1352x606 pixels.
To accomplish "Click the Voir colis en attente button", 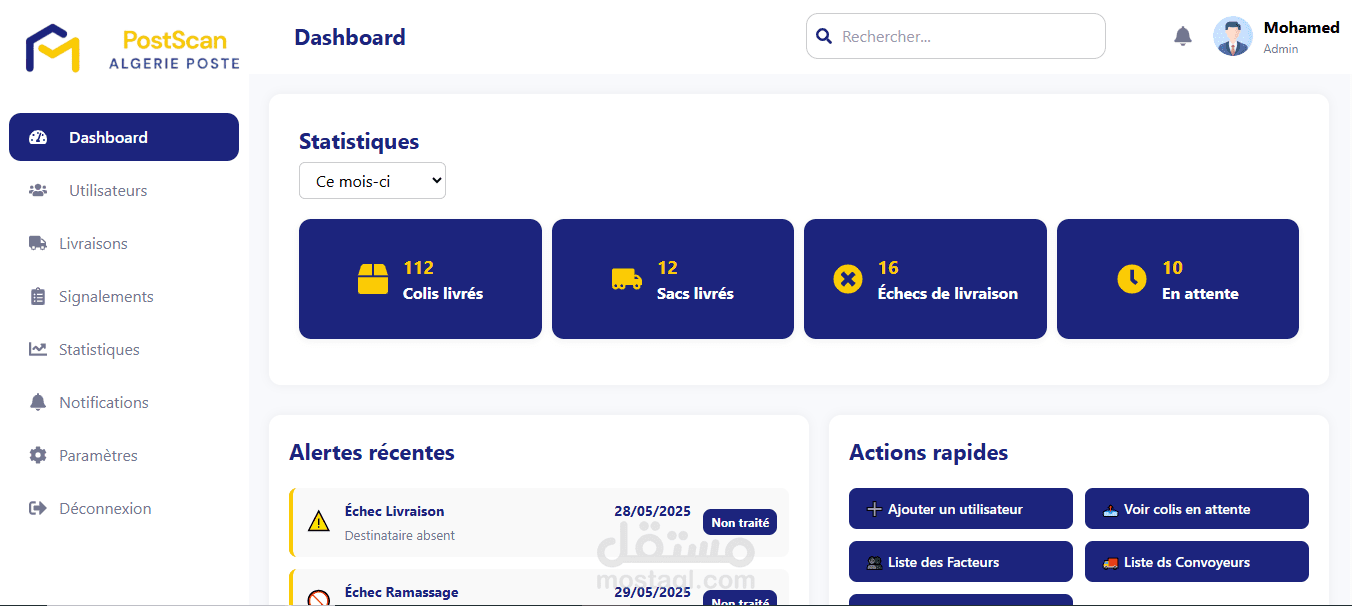I will 1197,509.
